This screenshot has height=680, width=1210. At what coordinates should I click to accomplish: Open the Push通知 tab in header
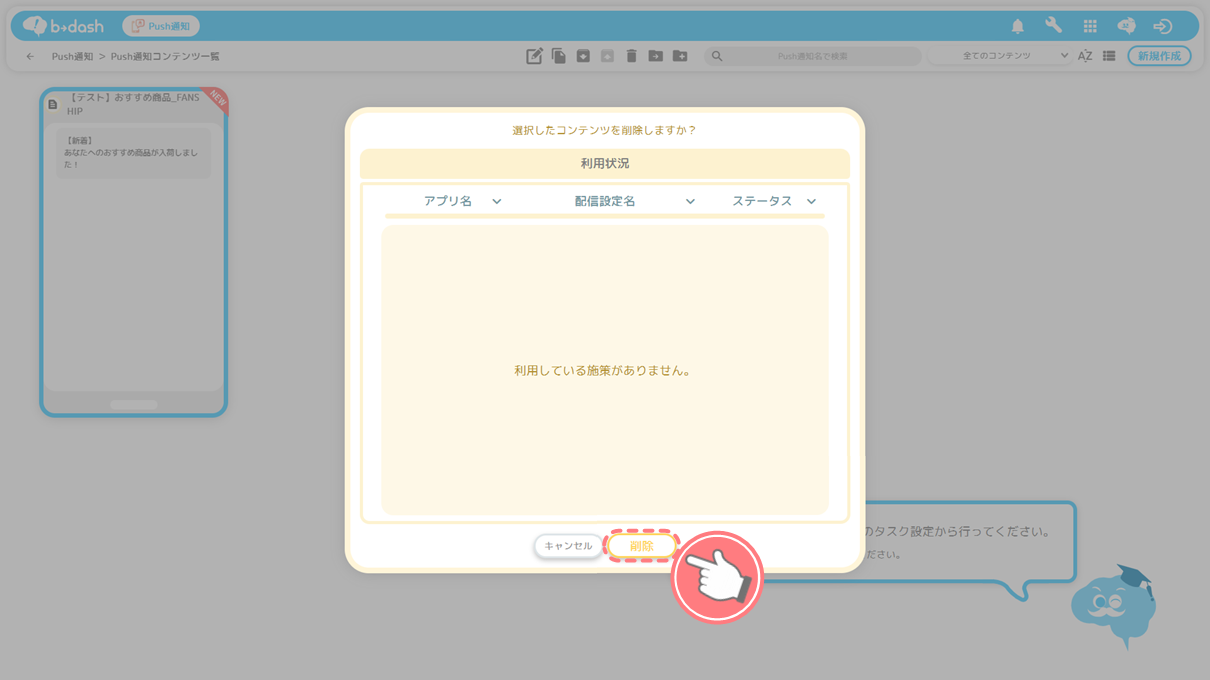(161, 26)
